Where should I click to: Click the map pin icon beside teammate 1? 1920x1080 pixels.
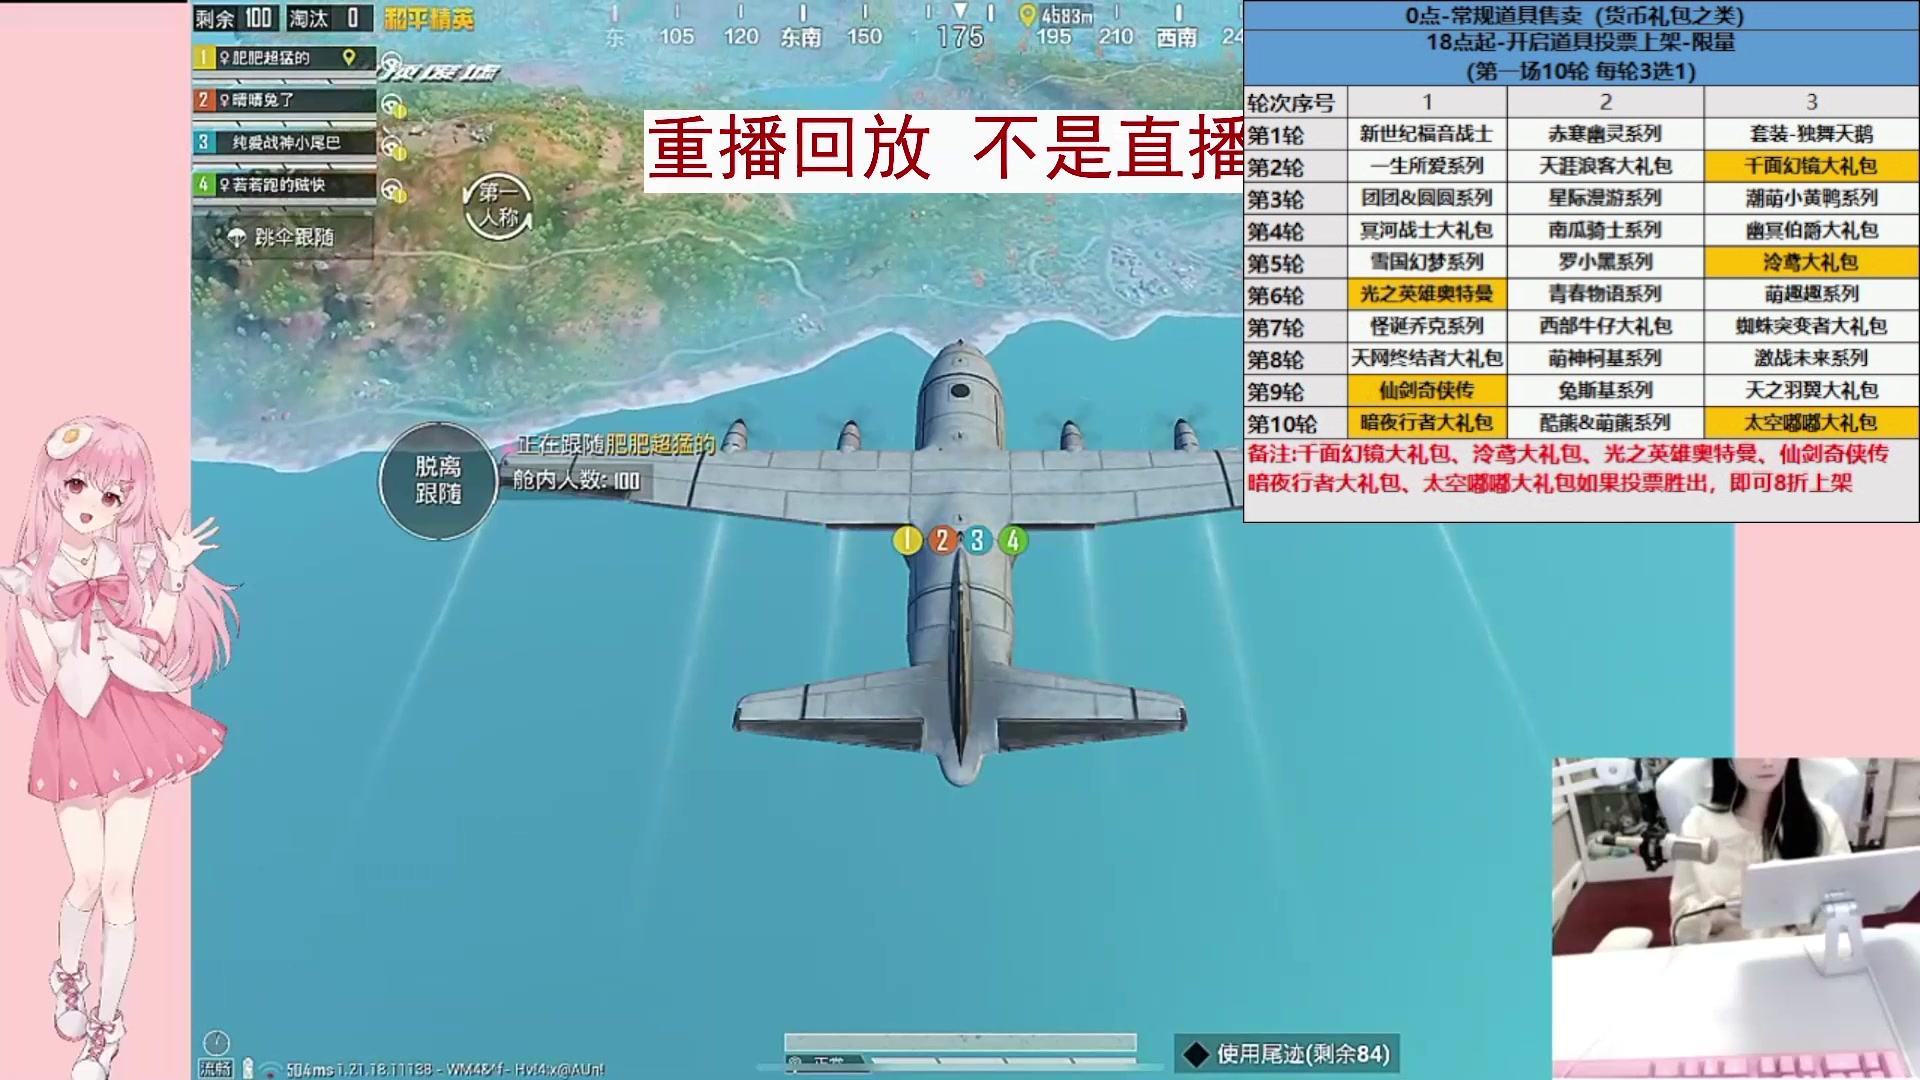pos(349,58)
